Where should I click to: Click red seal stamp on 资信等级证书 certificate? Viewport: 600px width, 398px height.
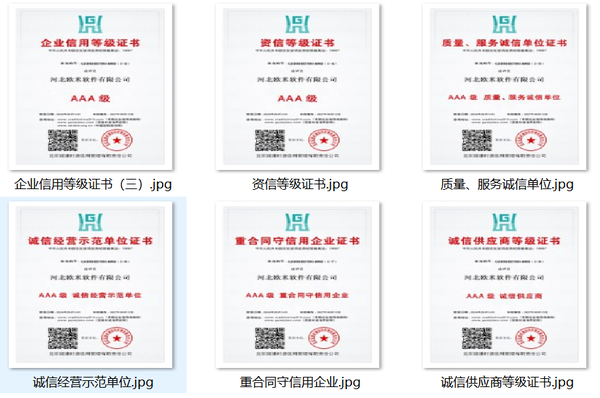click(324, 140)
